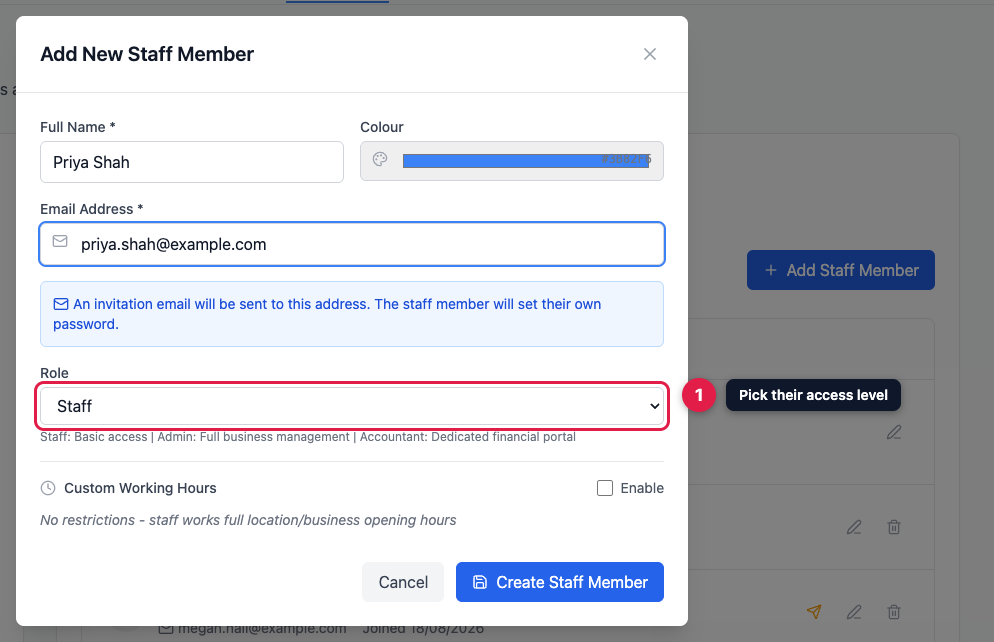Click the envelope icon in invitation notice
The height and width of the screenshot is (642, 994).
tap(61, 304)
